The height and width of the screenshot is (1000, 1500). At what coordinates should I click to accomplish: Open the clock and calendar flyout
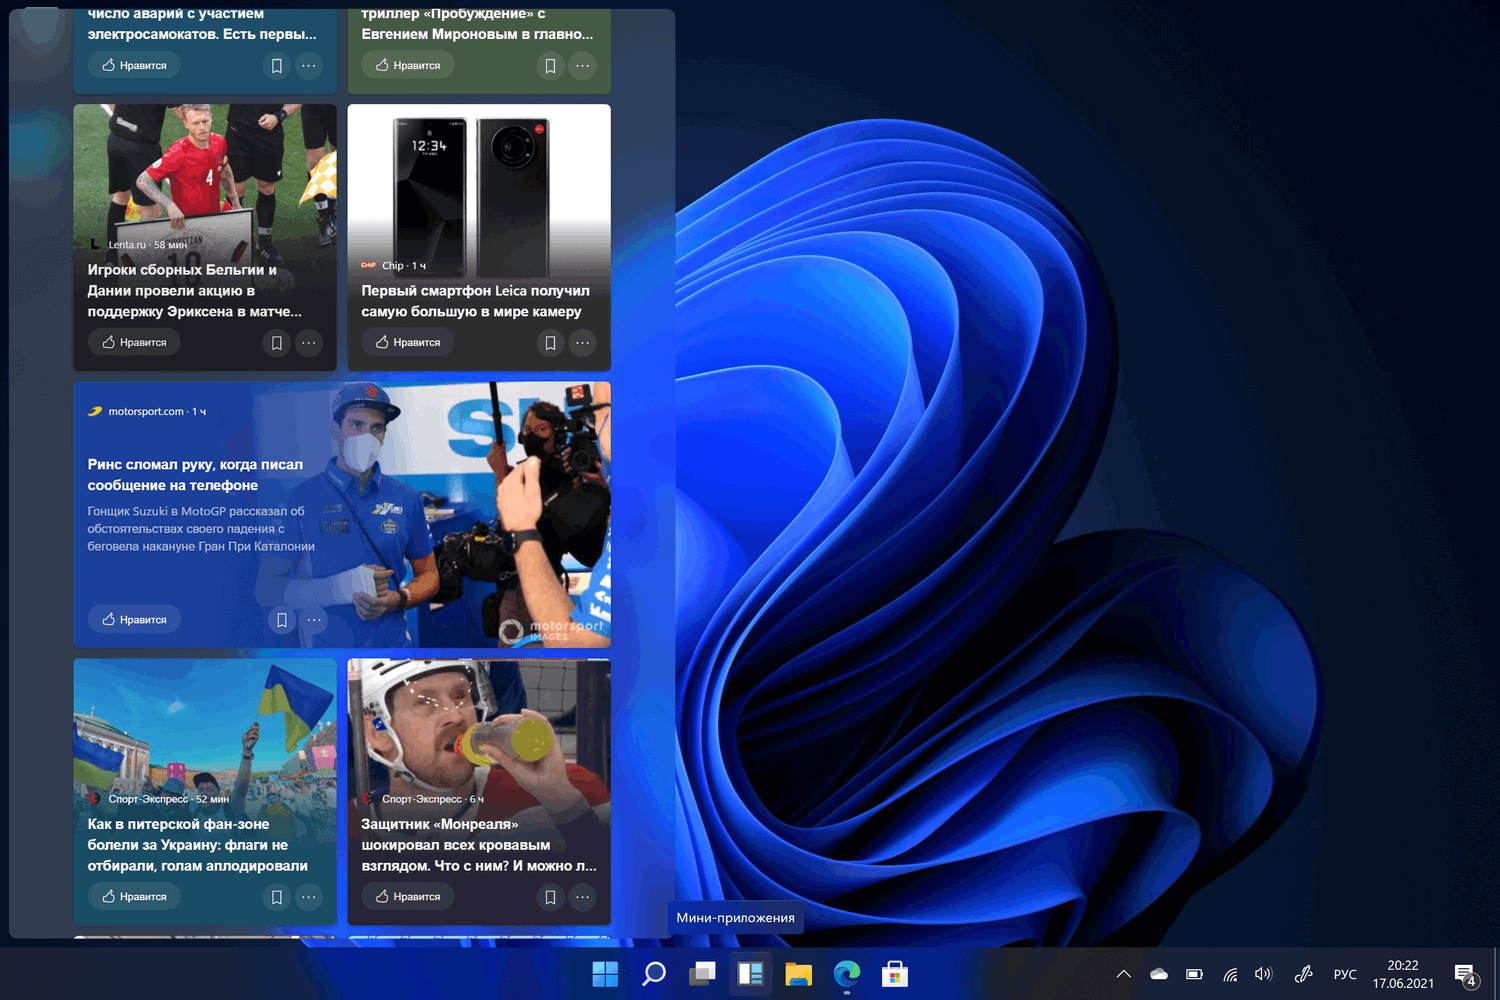point(1403,974)
